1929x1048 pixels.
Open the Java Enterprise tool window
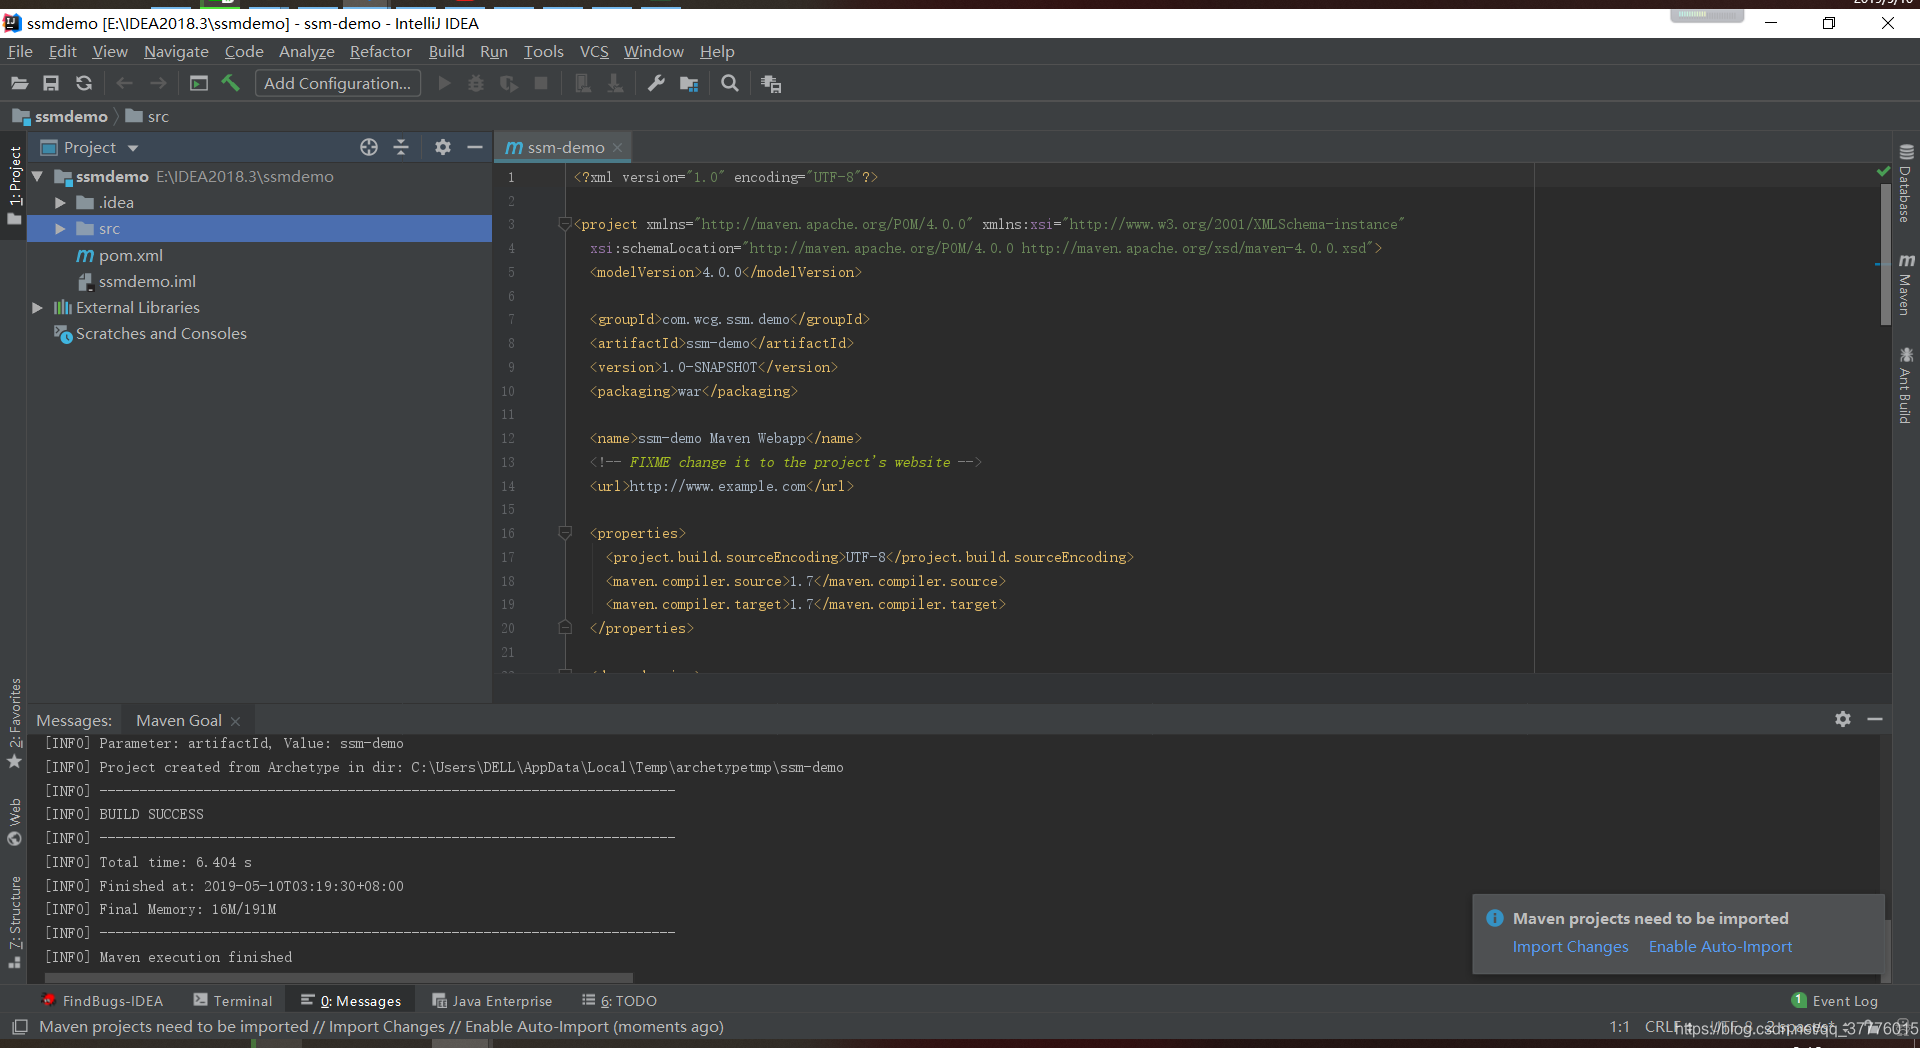(492, 1001)
